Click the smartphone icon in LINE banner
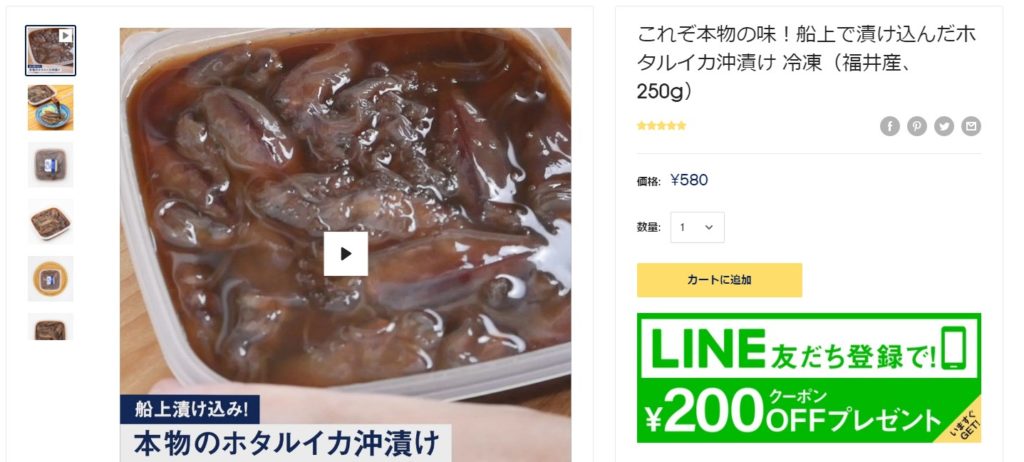1024x462 pixels. point(953,348)
